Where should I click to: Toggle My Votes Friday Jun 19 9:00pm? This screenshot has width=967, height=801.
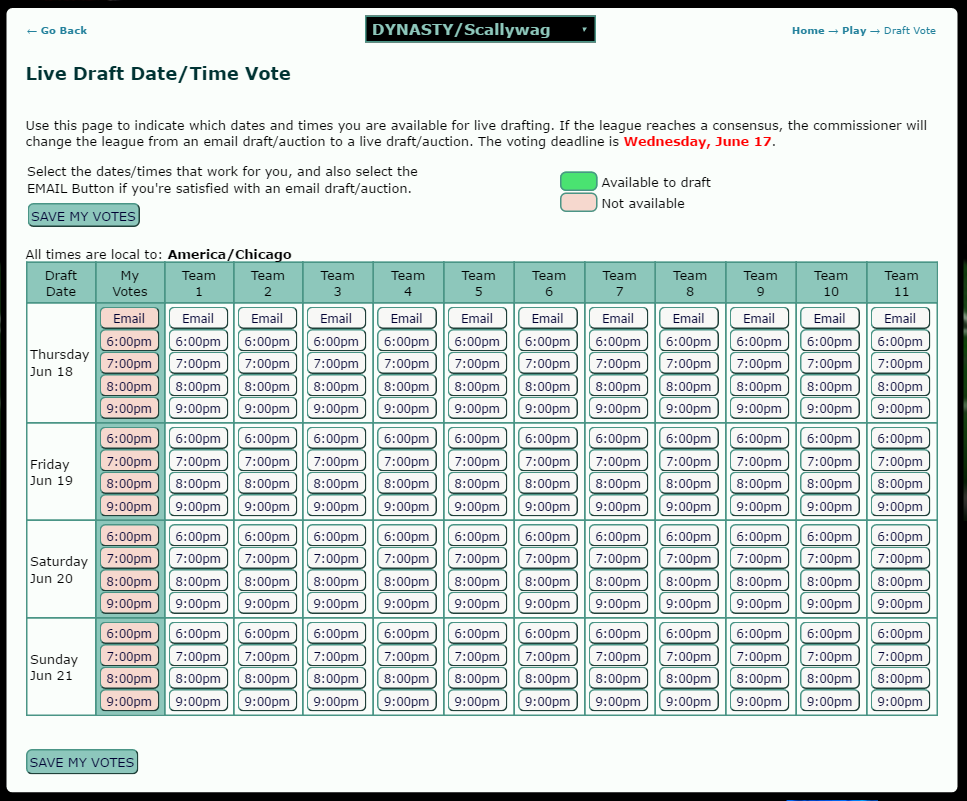click(129, 506)
